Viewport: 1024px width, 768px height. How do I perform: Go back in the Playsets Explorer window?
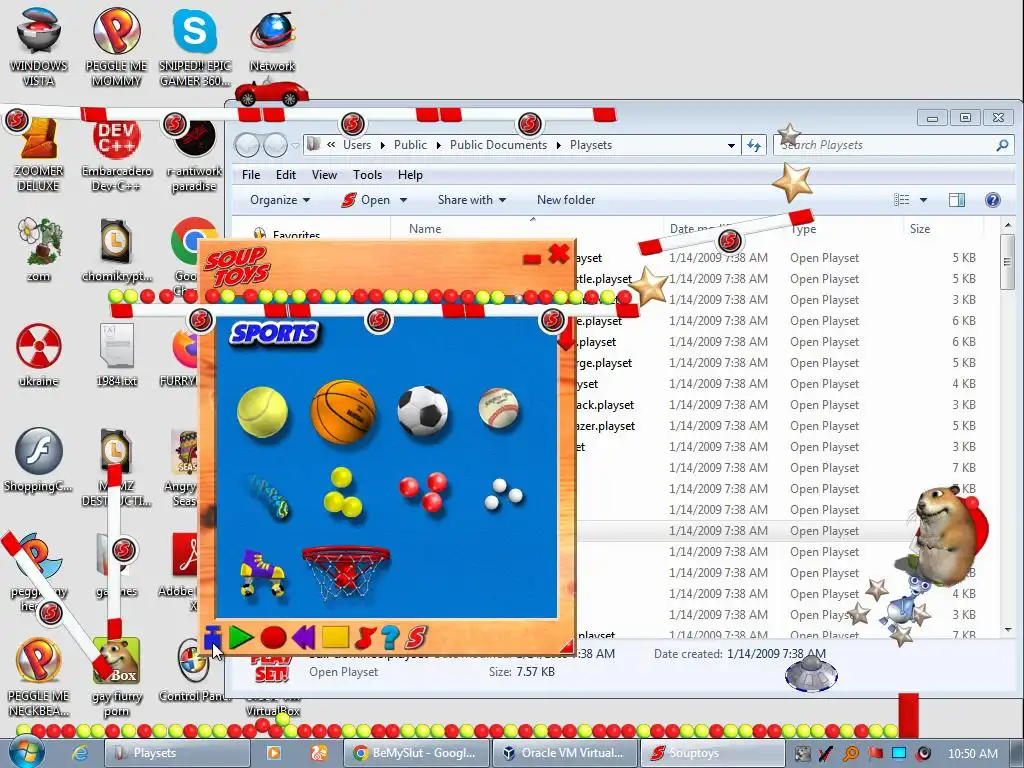(x=248, y=145)
